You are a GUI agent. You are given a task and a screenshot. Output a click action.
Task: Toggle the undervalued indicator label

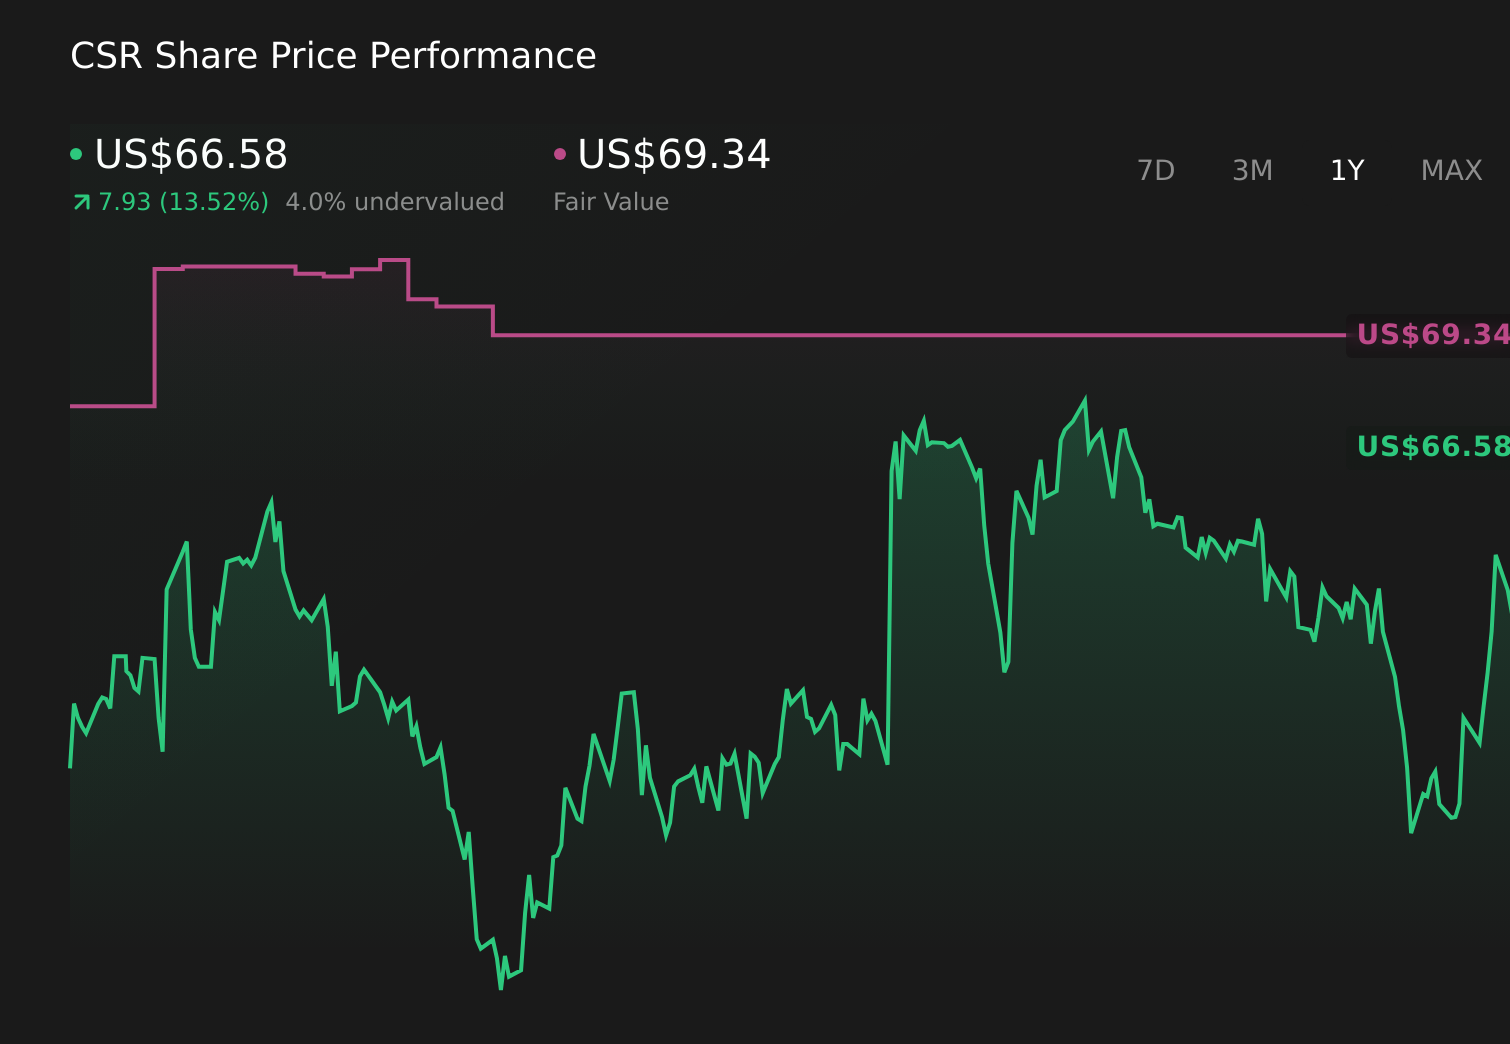[x=395, y=201]
